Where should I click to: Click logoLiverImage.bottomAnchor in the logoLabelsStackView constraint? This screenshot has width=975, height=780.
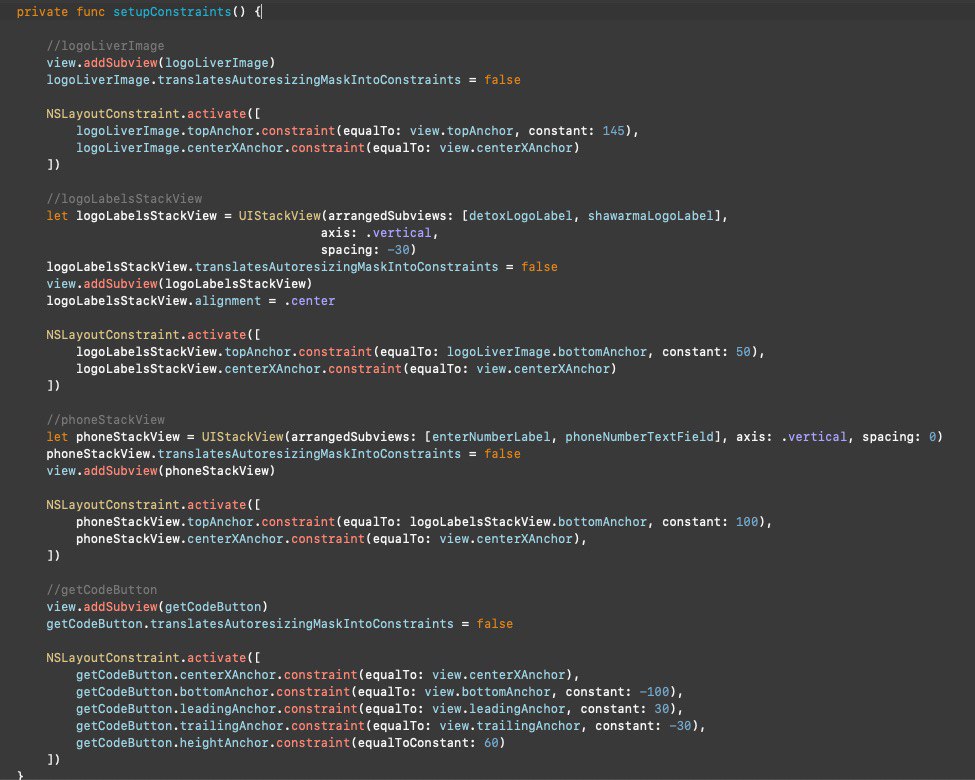click(x=547, y=351)
